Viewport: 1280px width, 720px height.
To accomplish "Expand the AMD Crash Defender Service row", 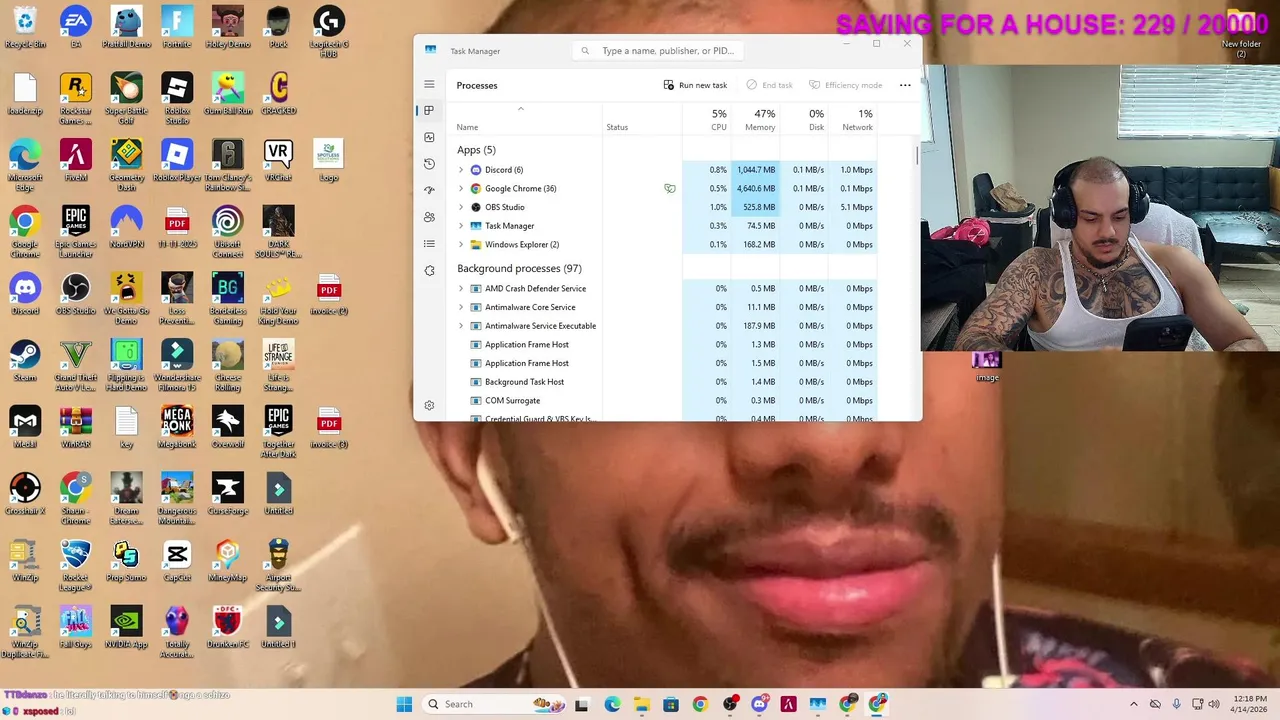I will 461,289.
